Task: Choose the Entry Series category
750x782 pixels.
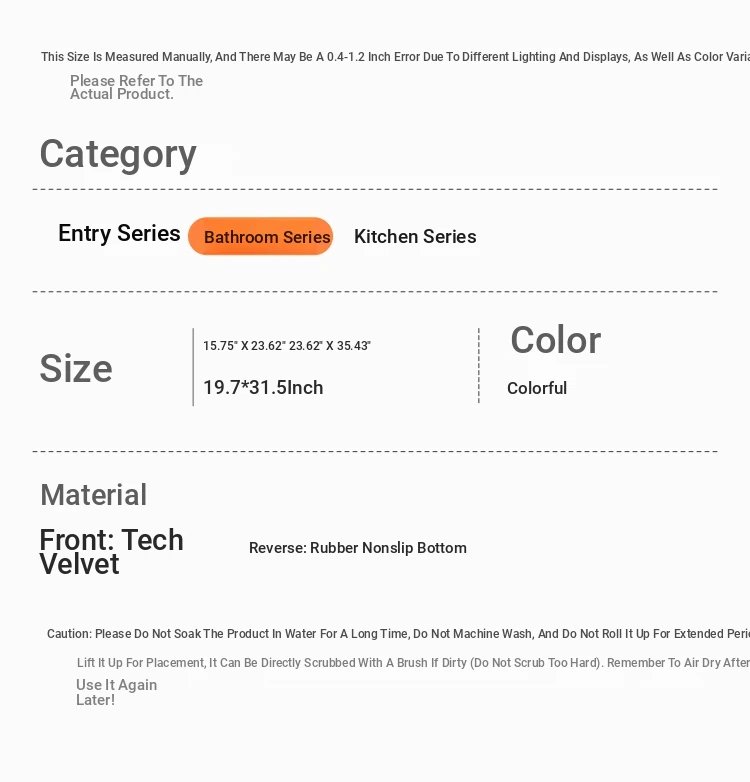Action: click(119, 233)
